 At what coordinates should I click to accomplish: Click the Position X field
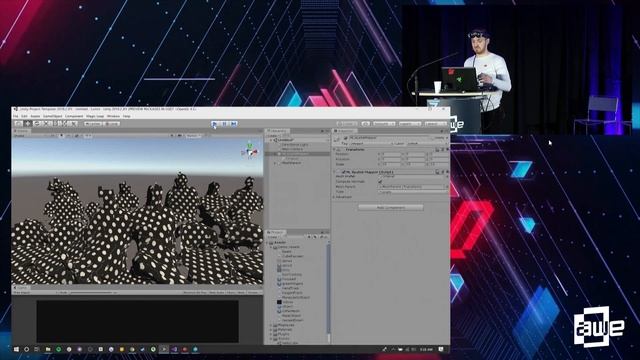point(391,155)
